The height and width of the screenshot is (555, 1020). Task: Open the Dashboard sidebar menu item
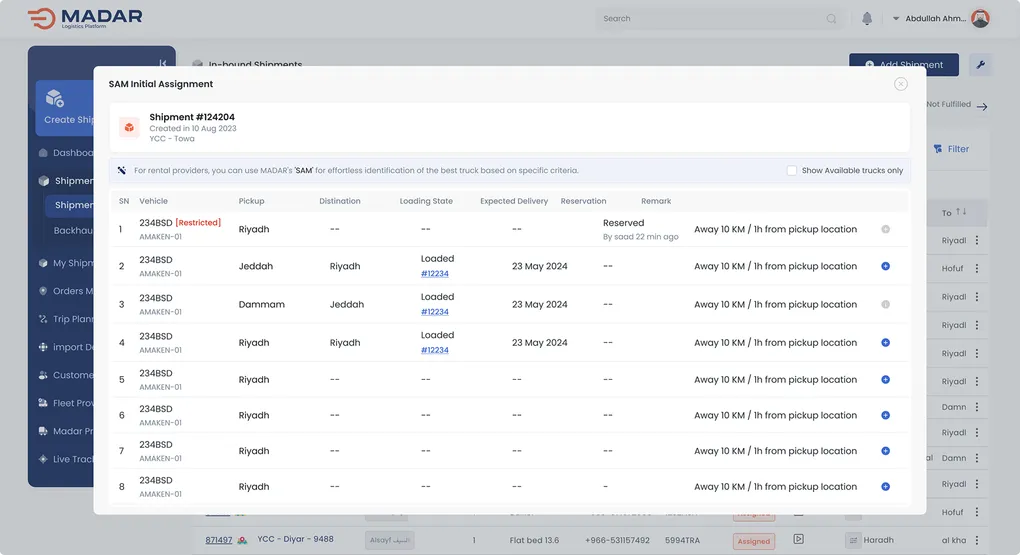point(72,153)
